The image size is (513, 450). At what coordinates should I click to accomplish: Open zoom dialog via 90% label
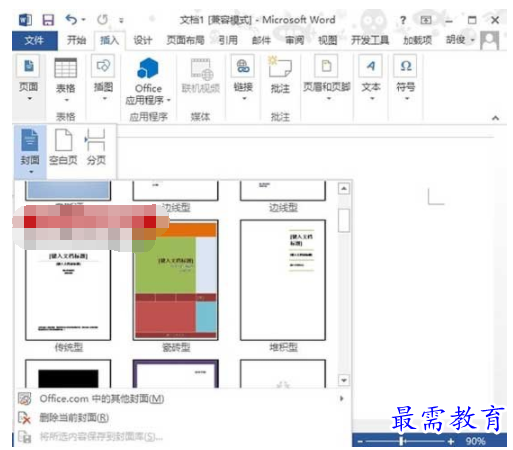475,442
